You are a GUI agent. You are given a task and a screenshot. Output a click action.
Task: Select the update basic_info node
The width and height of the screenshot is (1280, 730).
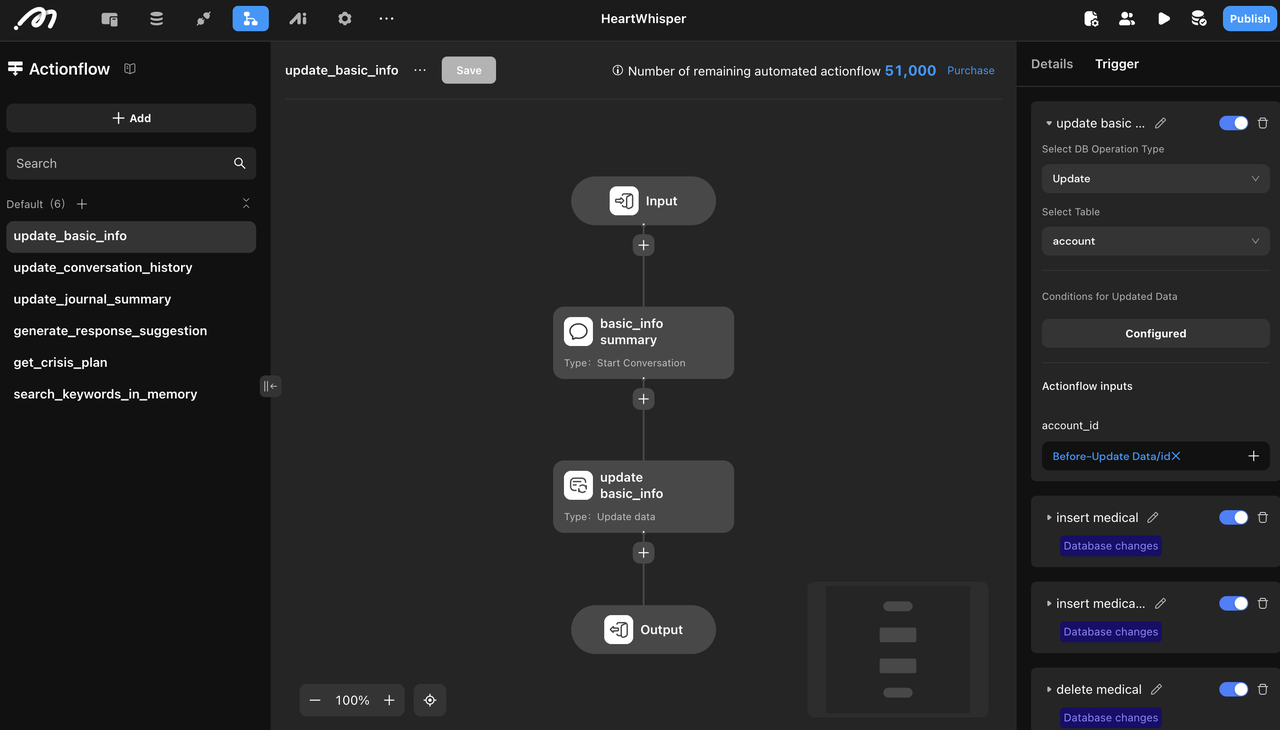pos(643,496)
